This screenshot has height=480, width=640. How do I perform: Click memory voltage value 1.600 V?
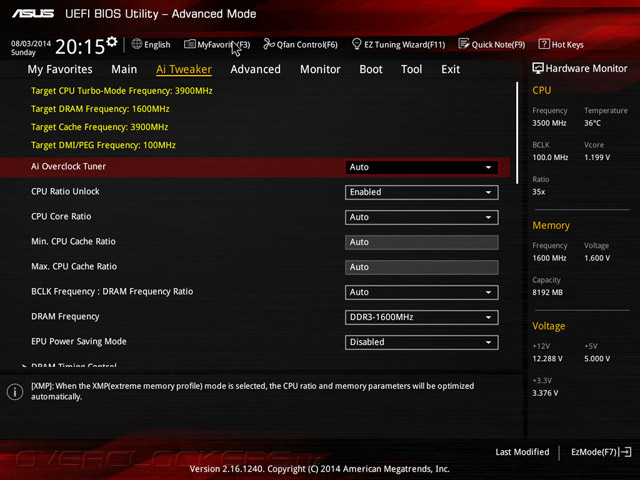click(x=597, y=258)
